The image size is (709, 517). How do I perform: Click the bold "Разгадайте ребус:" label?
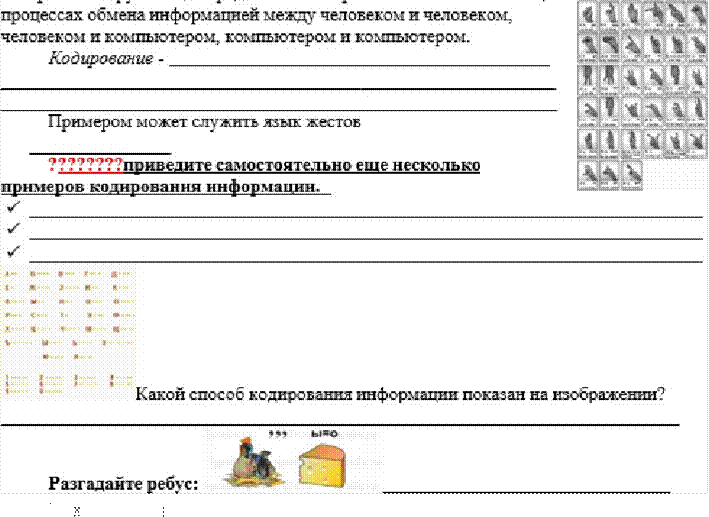pos(123,484)
